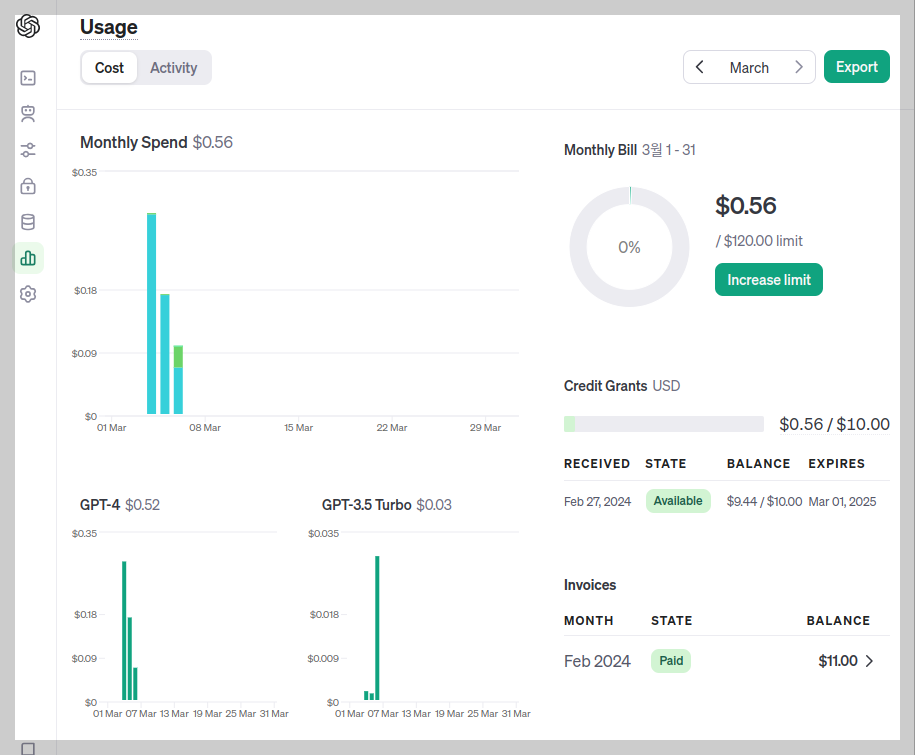The image size is (915, 755).
Task: Open the Assistants robot icon in sidebar
Action: 28,114
